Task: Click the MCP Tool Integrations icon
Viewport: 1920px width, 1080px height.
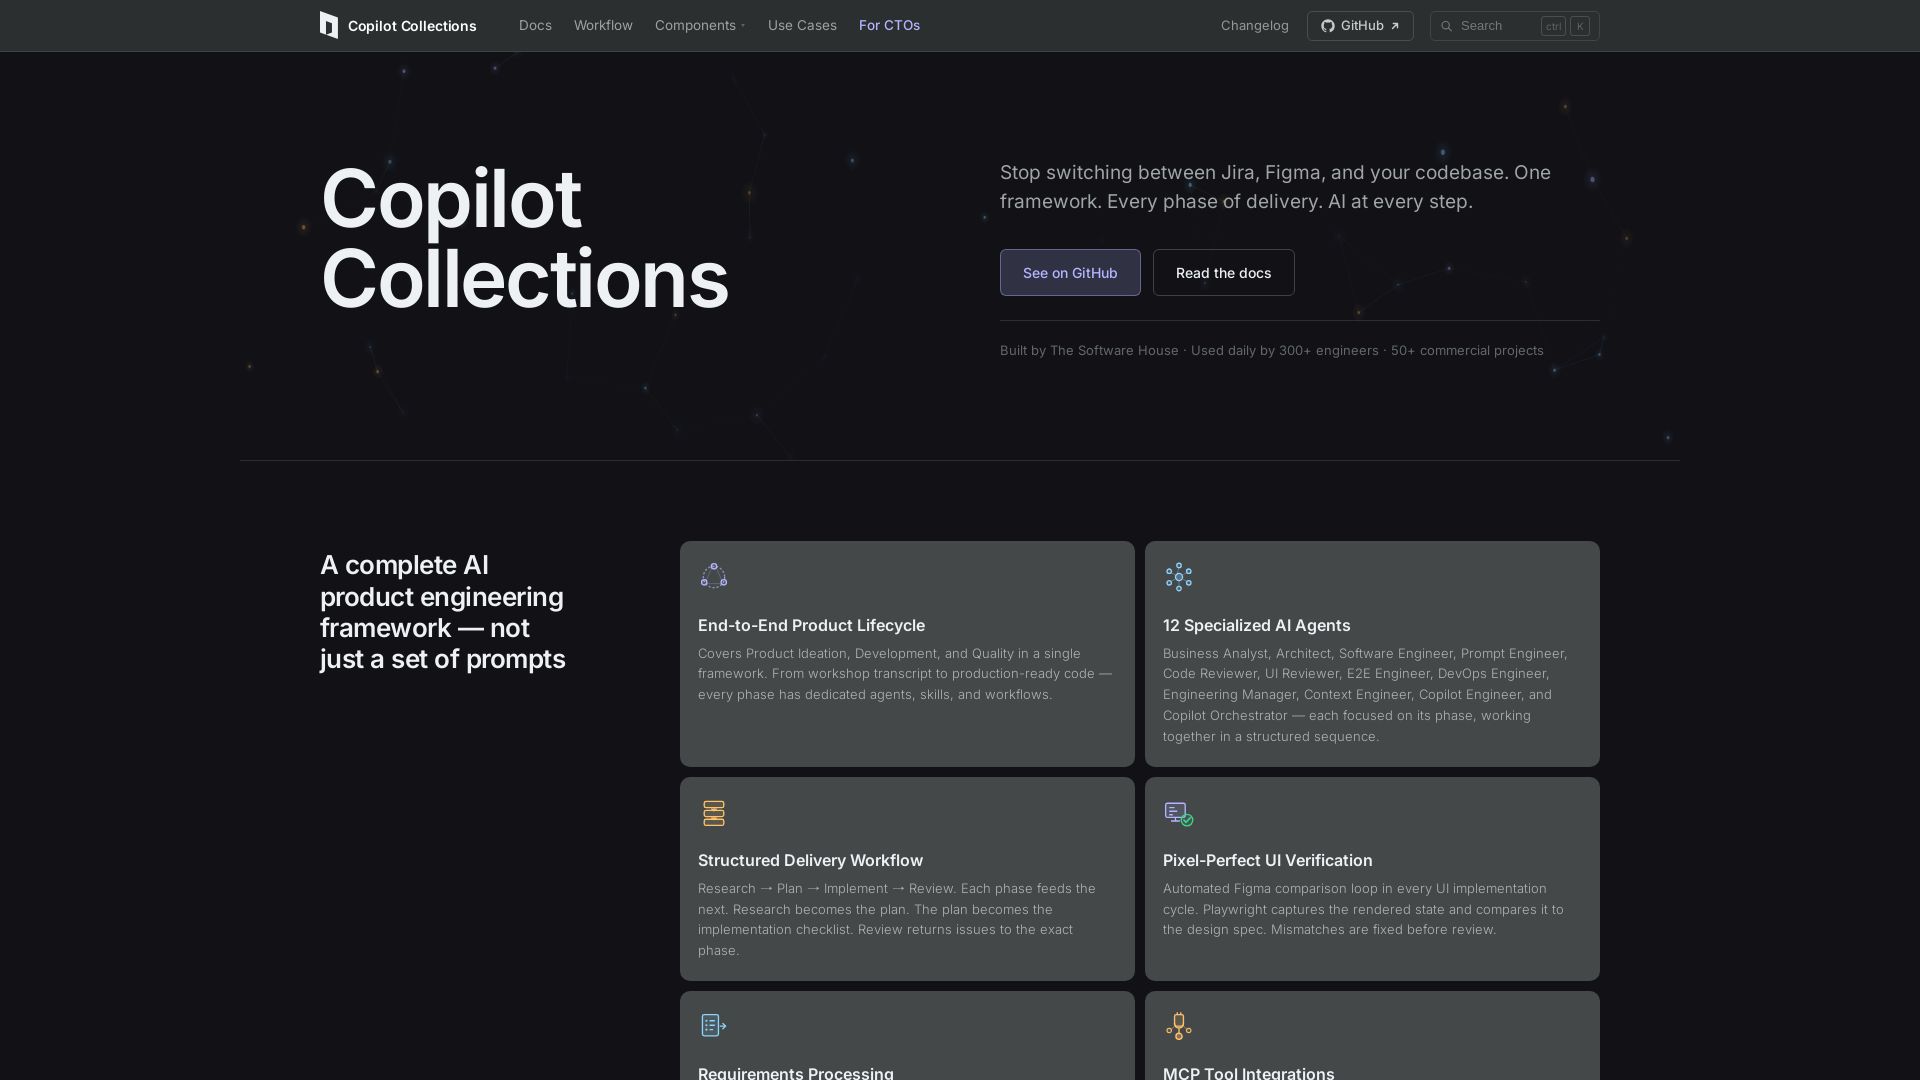Action: pyautogui.click(x=1179, y=1026)
